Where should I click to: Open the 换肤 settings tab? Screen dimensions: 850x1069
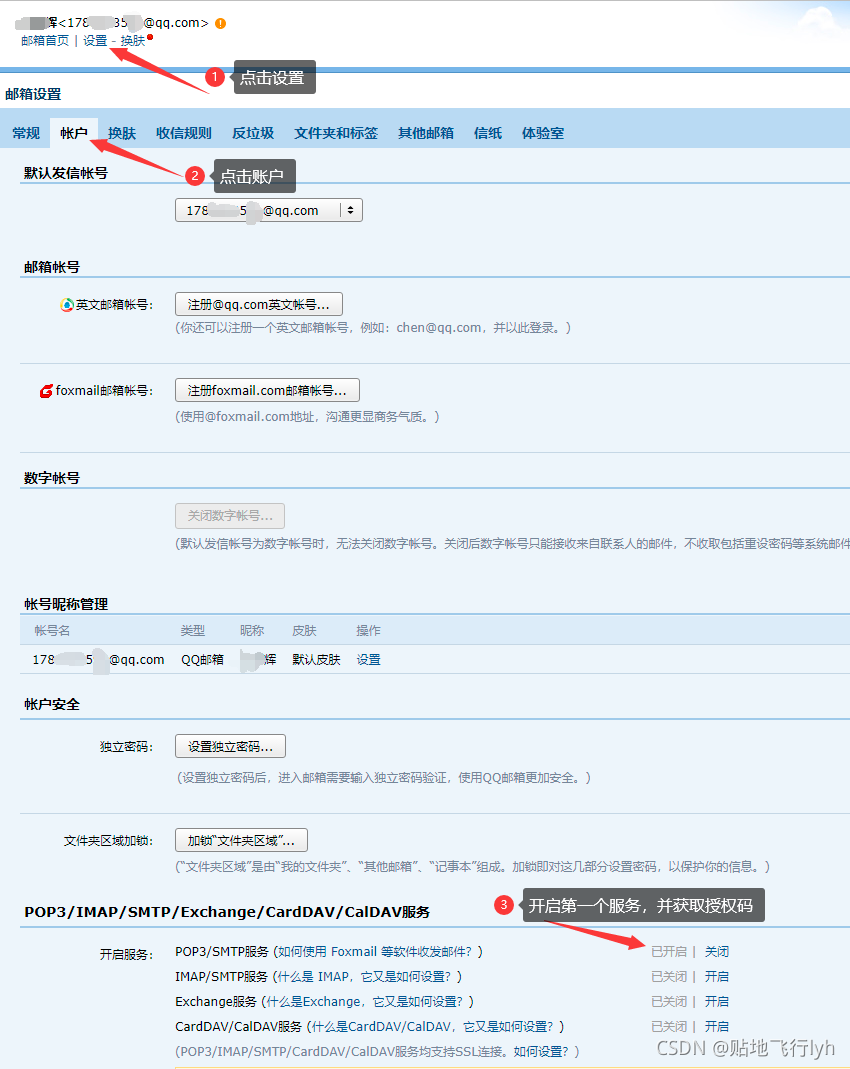tap(122, 133)
